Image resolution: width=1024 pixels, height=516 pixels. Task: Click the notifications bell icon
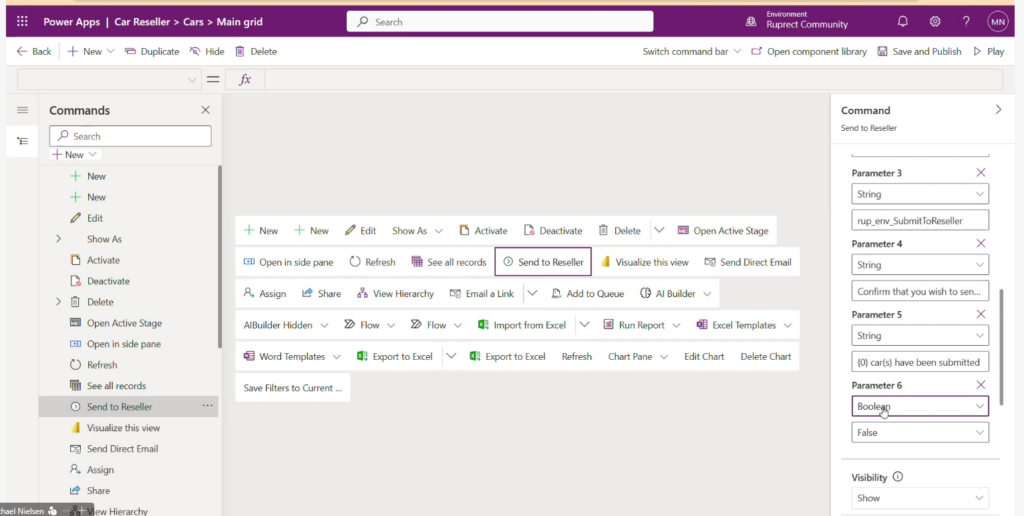tap(903, 21)
